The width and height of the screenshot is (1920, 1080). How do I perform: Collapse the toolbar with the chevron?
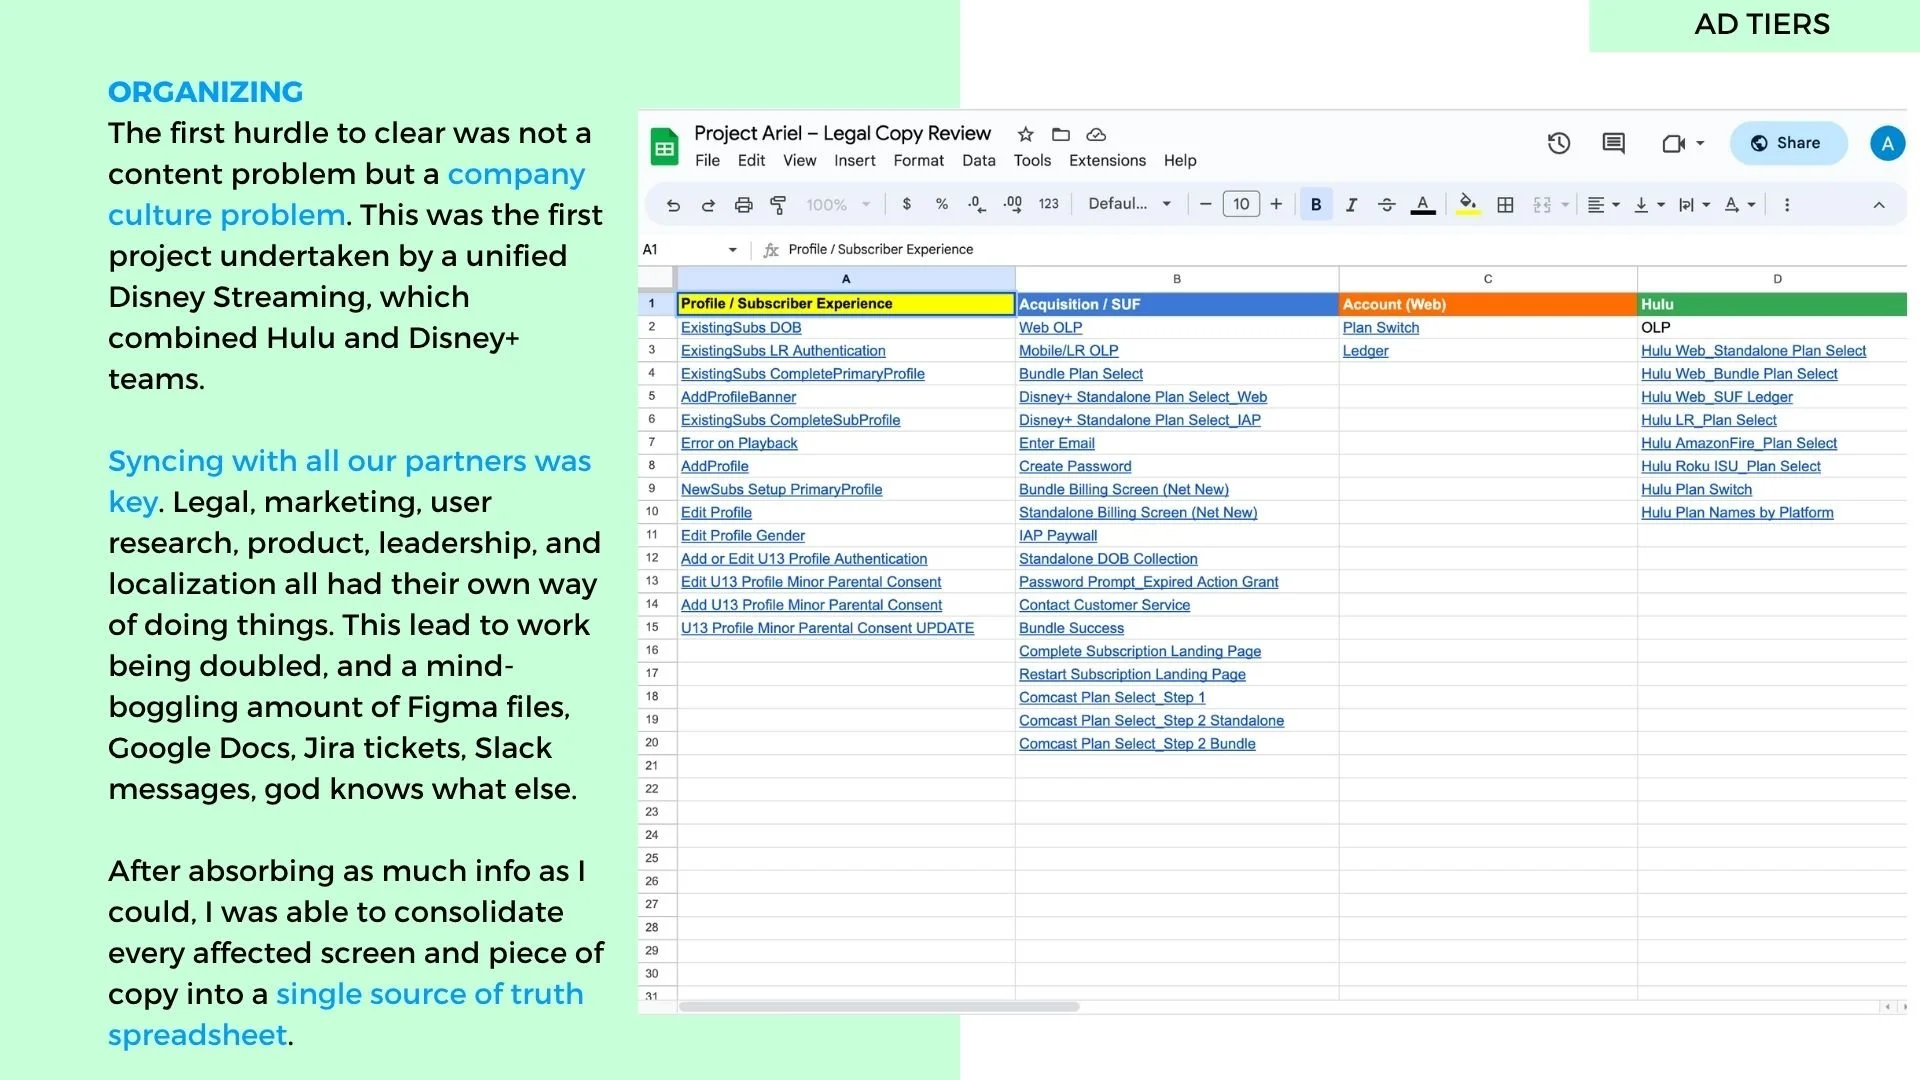click(x=1879, y=205)
